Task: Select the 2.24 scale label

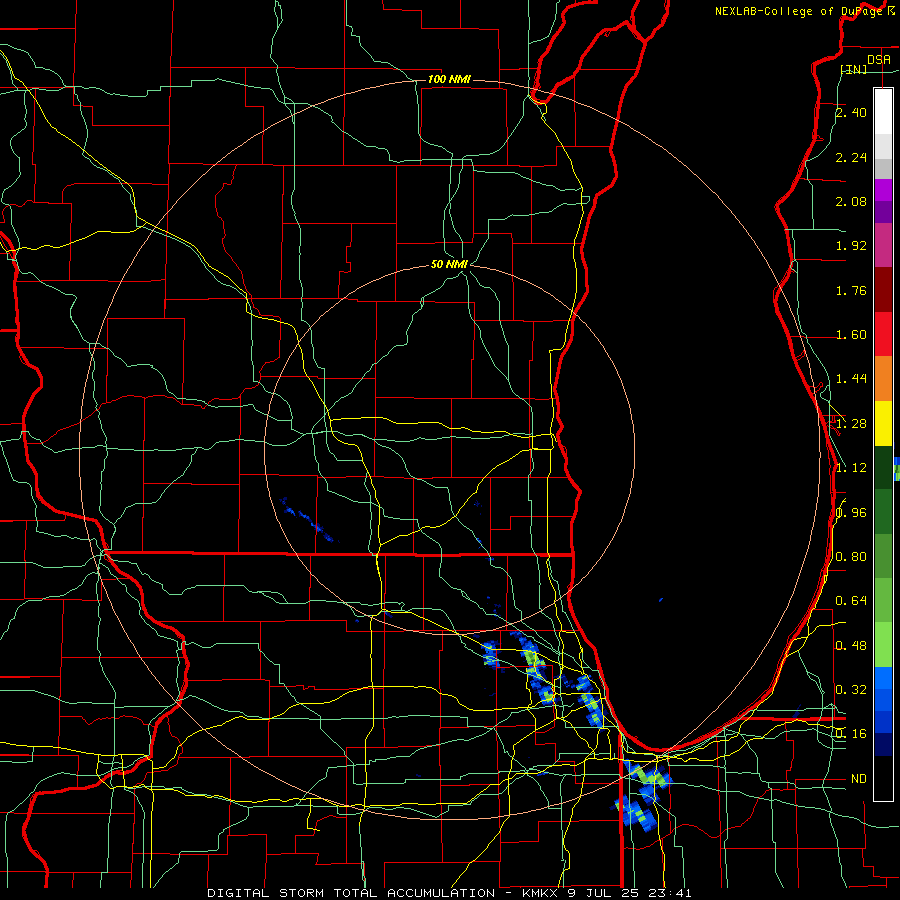Action: 851,157
